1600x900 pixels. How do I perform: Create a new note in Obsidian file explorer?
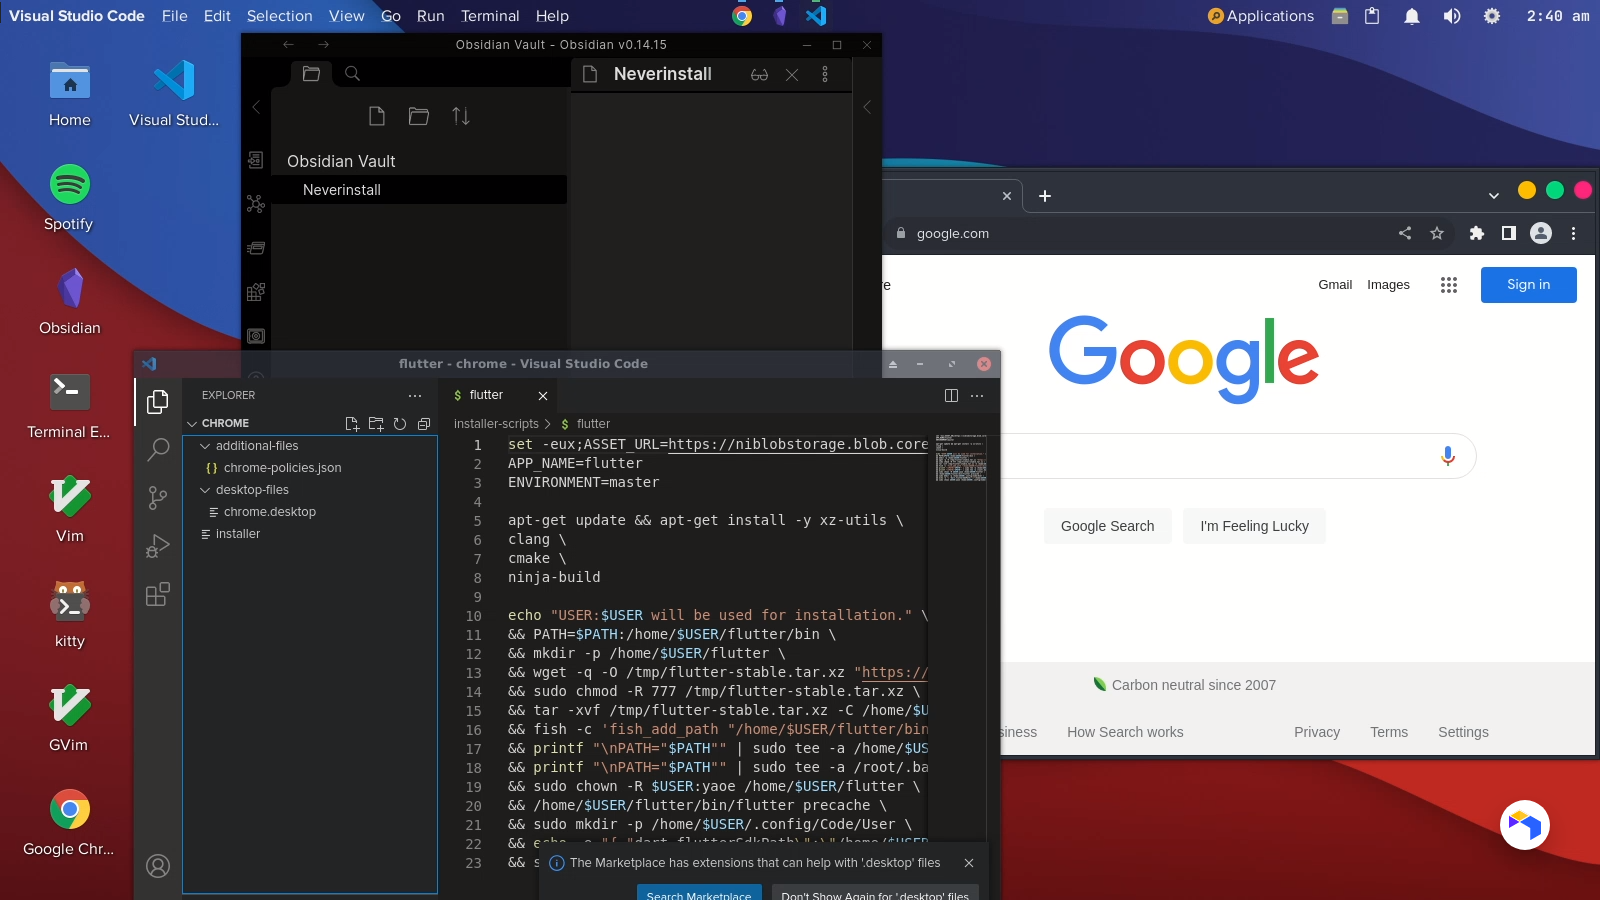tap(377, 116)
